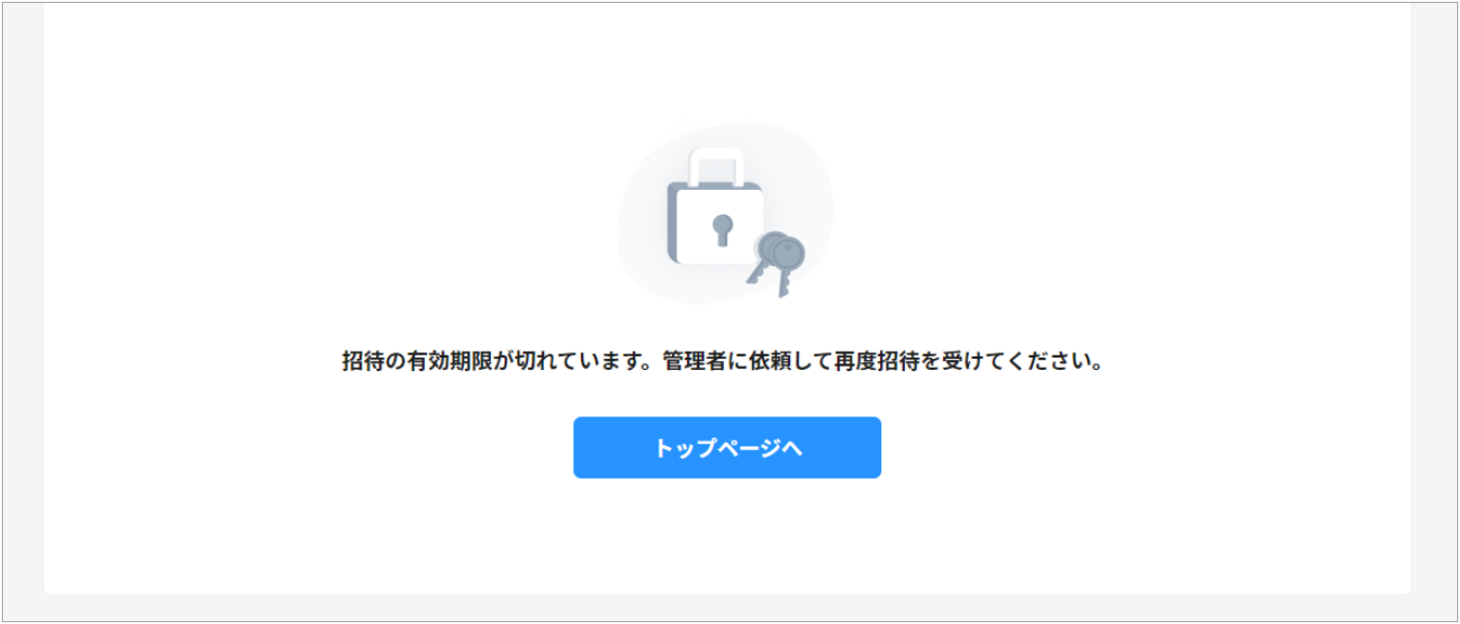Image resolution: width=1460 pixels, height=624 pixels.
Task: Click the トップページへ button
Action: tap(727, 448)
